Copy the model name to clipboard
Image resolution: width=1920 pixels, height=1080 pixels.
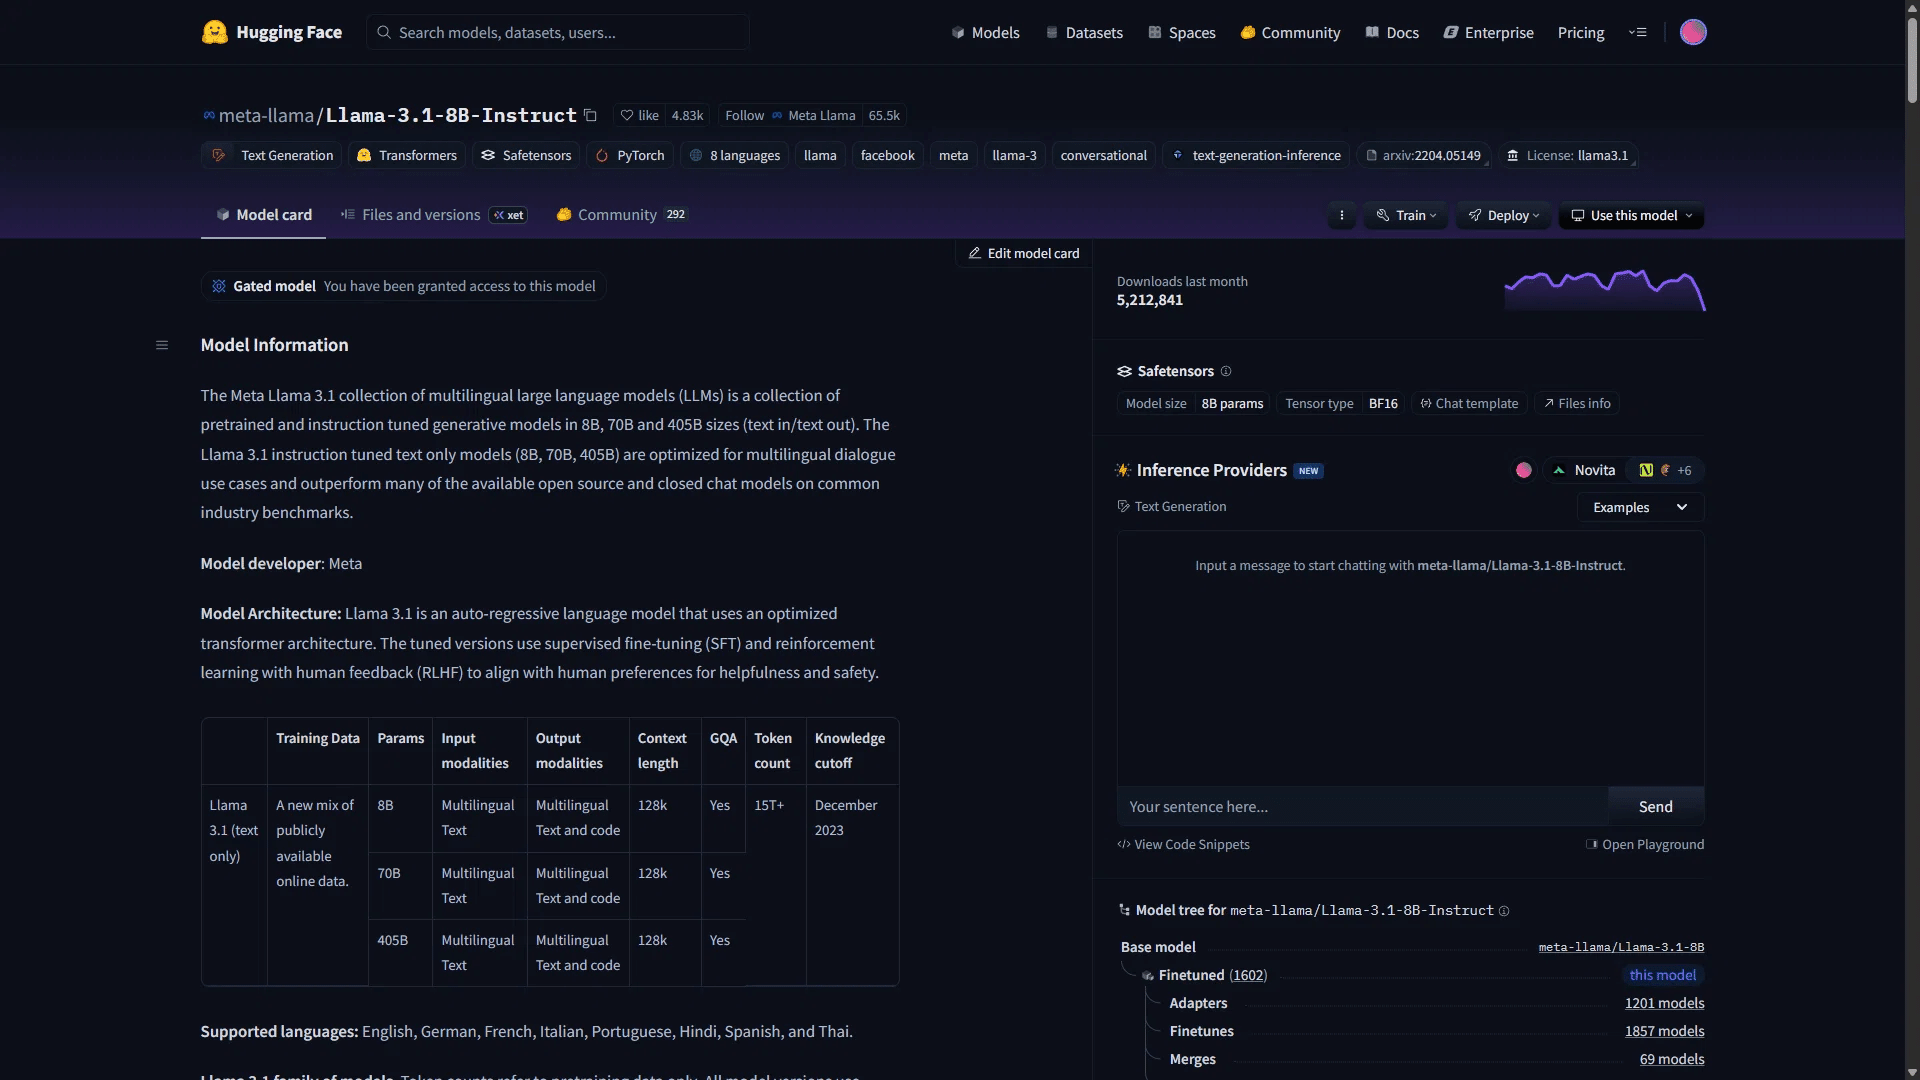coord(590,115)
